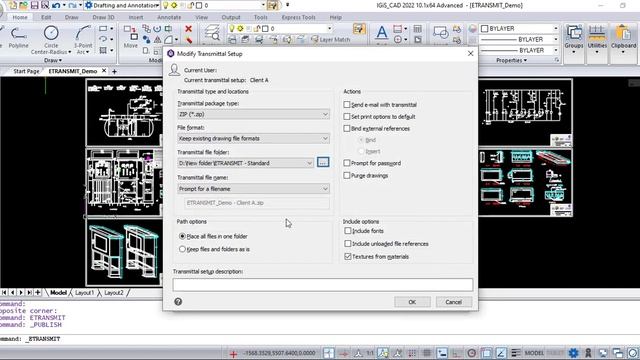Open the Annotate ribbon tab
This screenshot has height=360, width=640.
pyautogui.click(x=169, y=17)
